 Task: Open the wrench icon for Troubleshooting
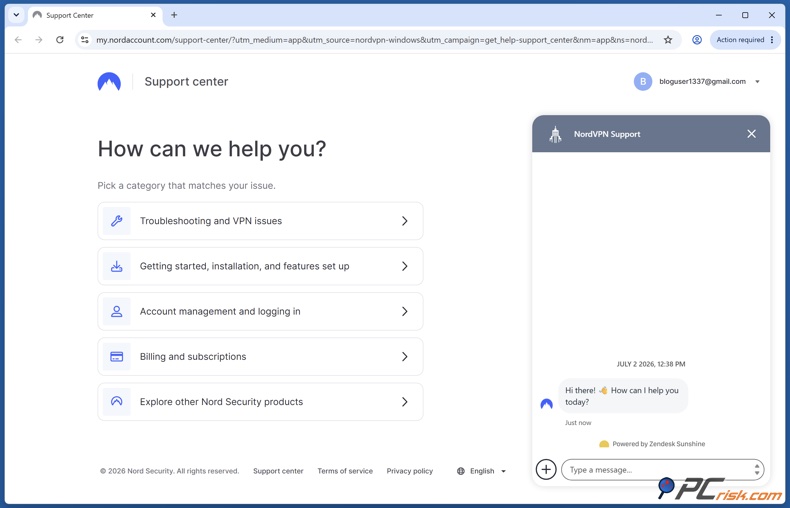(x=116, y=221)
